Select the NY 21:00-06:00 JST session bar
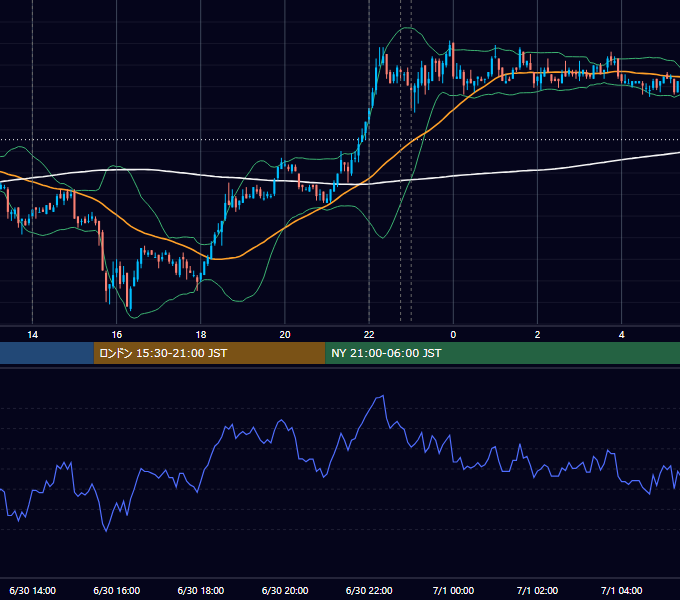The height and width of the screenshot is (600, 680). 502,353
